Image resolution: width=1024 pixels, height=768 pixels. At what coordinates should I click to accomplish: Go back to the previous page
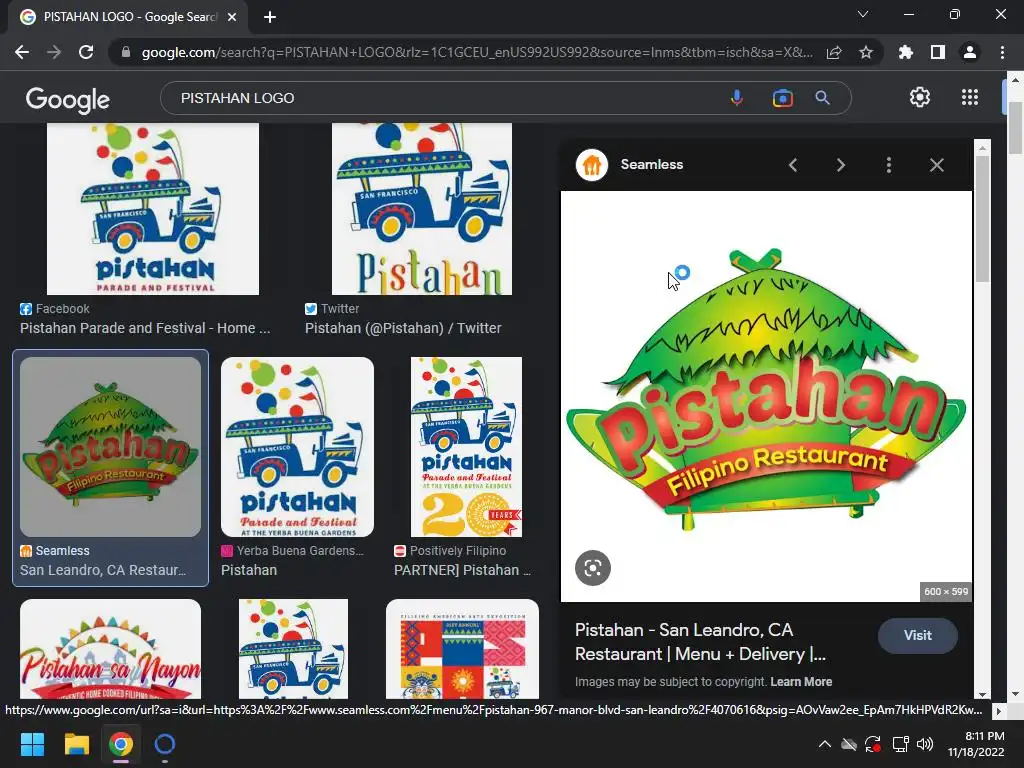tap(22, 52)
